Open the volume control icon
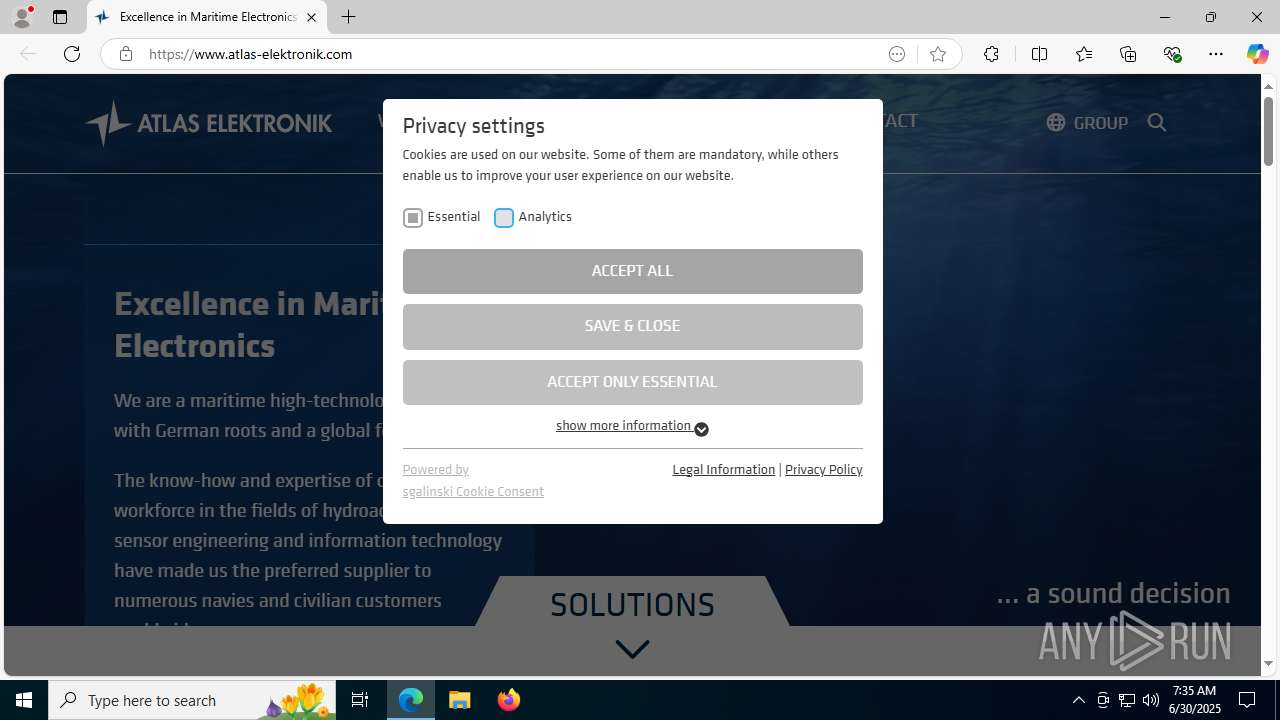Image resolution: width=1280 pixels, height=720 pixels. tap(1151, 700)
